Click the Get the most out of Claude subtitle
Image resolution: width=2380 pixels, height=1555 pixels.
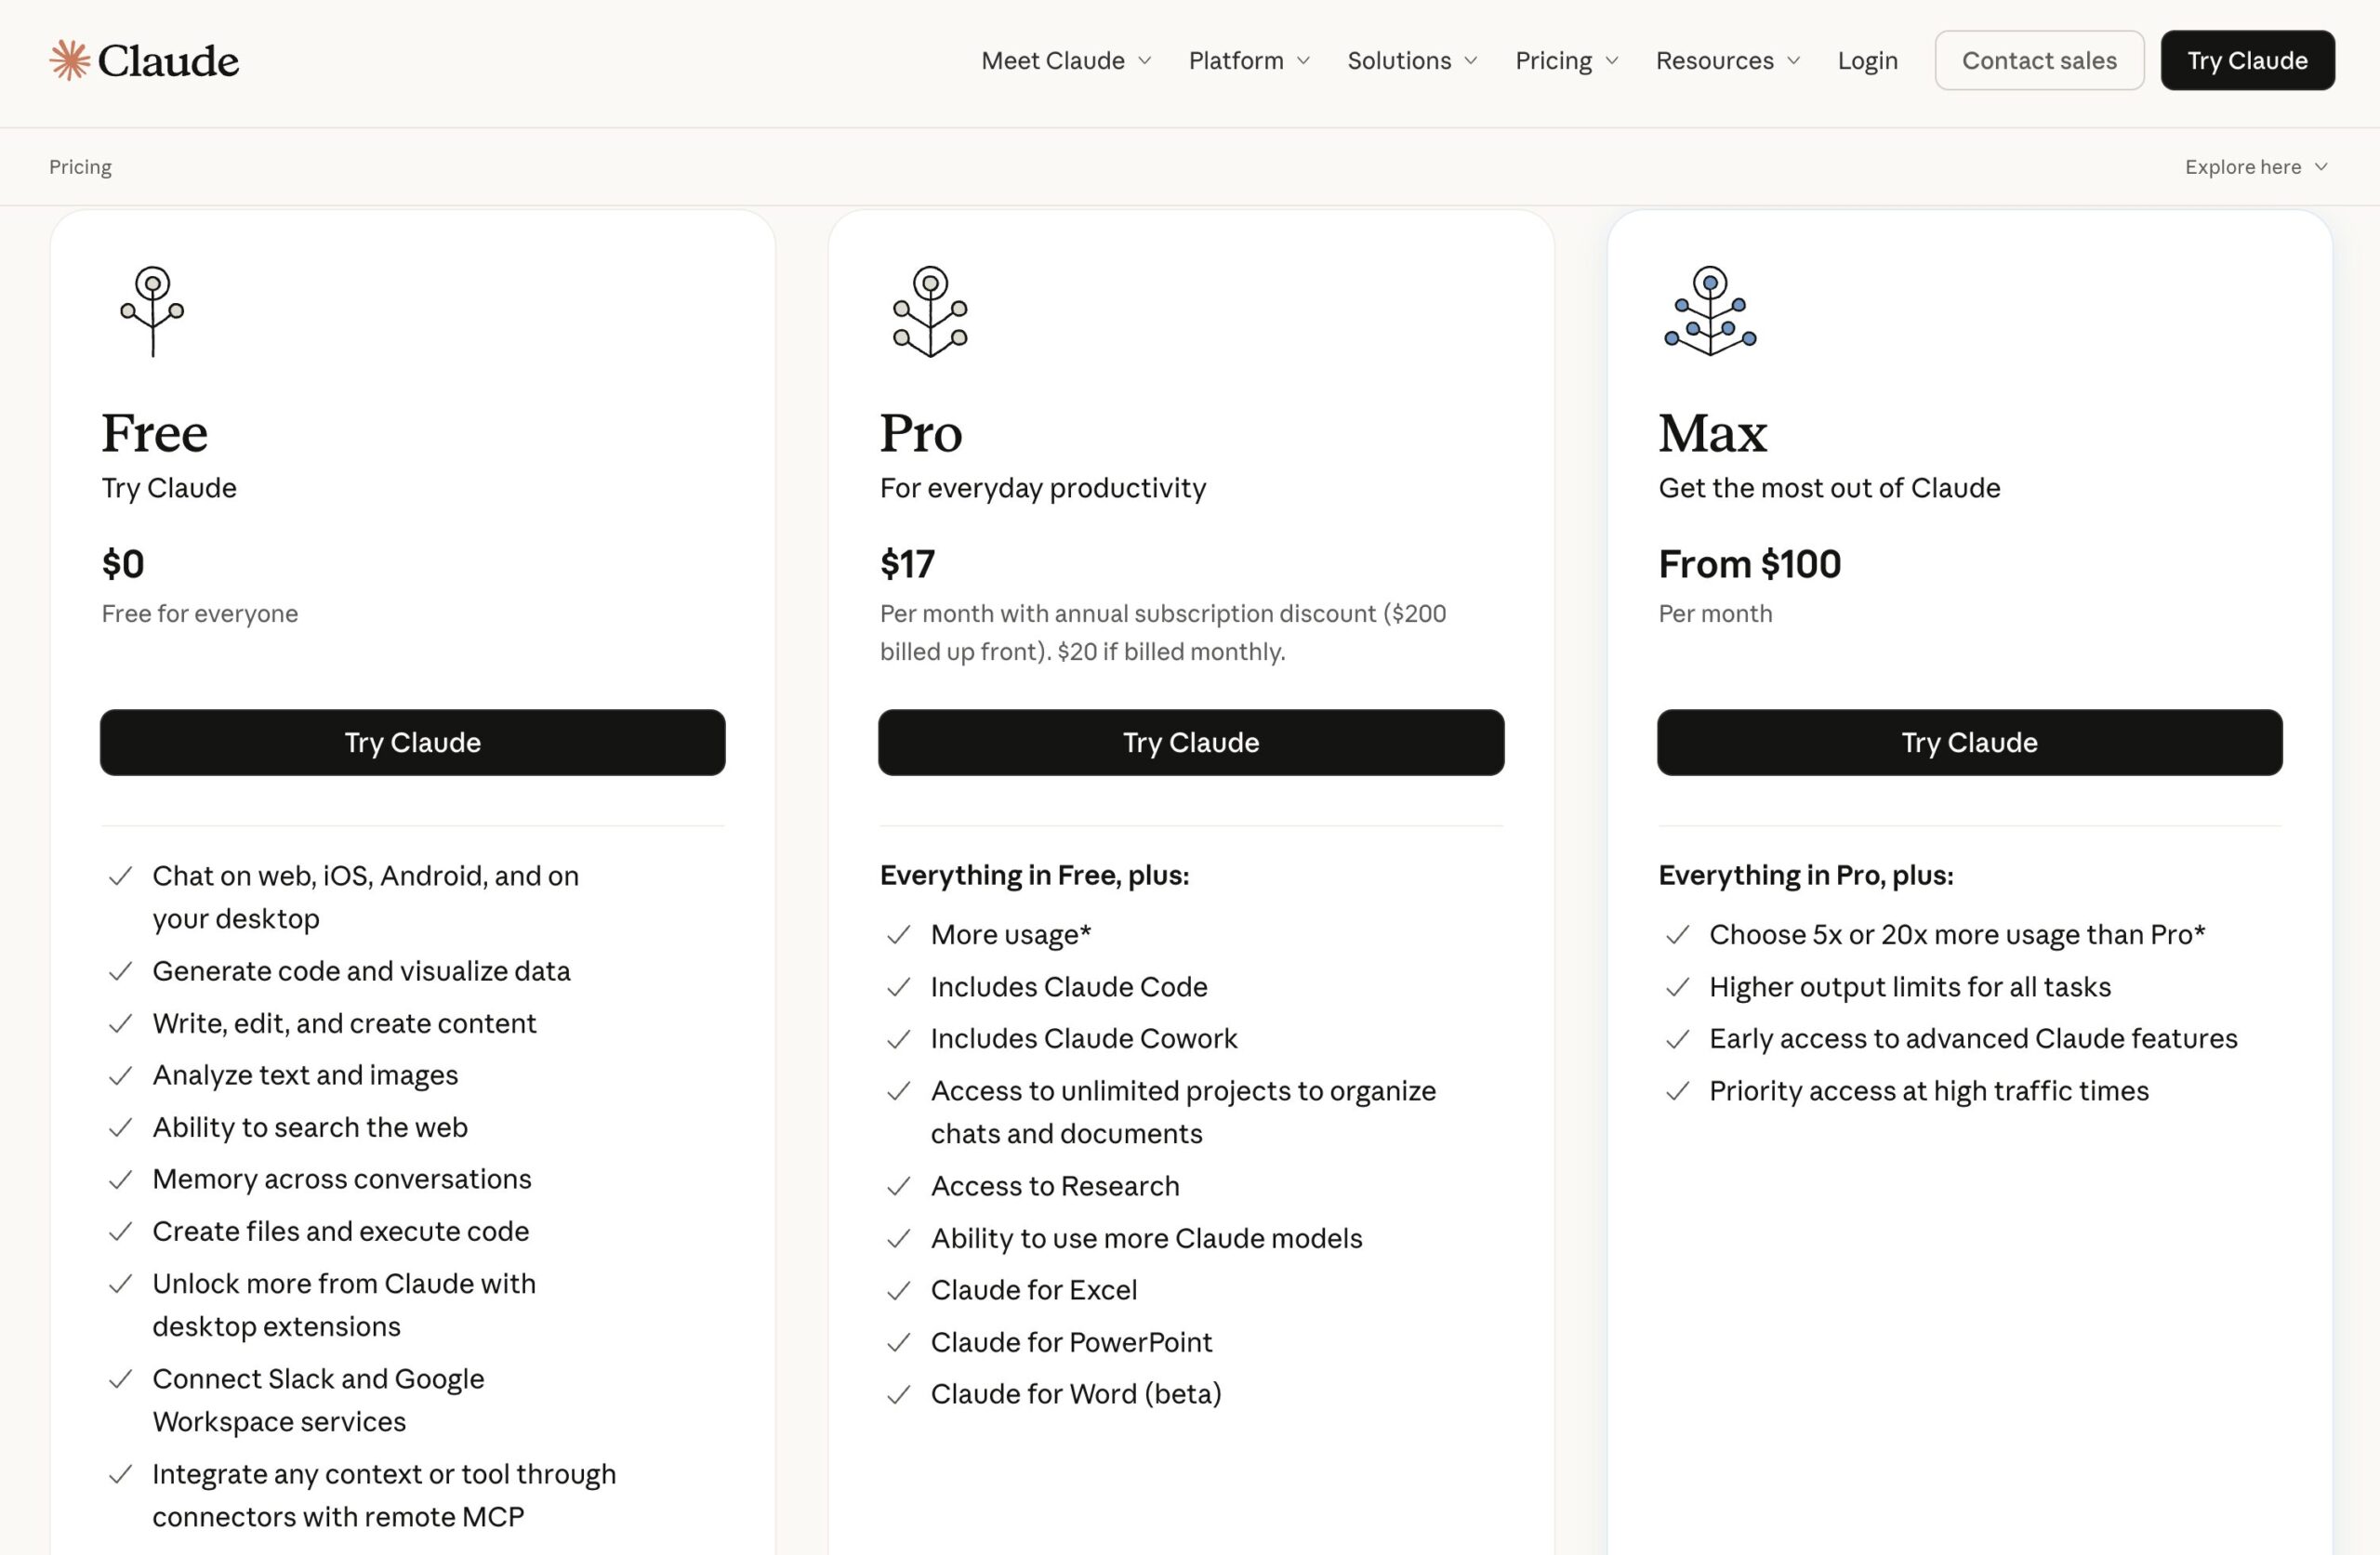point(1829,488)
